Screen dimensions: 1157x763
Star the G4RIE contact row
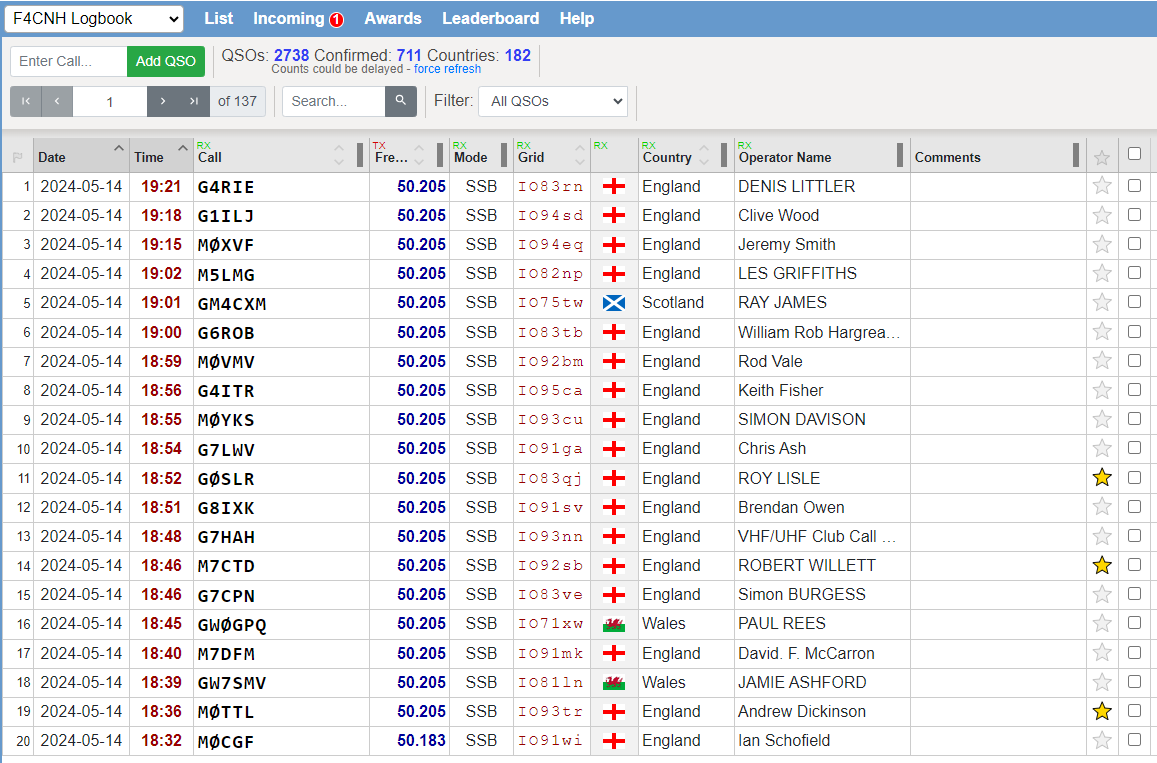pyautogui.click(x=1102, y=186)
